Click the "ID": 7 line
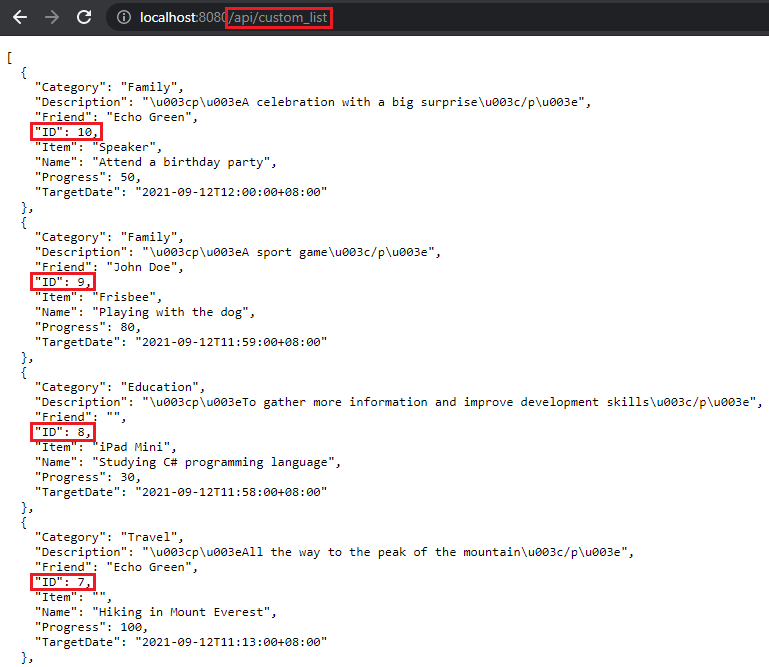This screenshot has height=667, width=769. tap(63, 582)
